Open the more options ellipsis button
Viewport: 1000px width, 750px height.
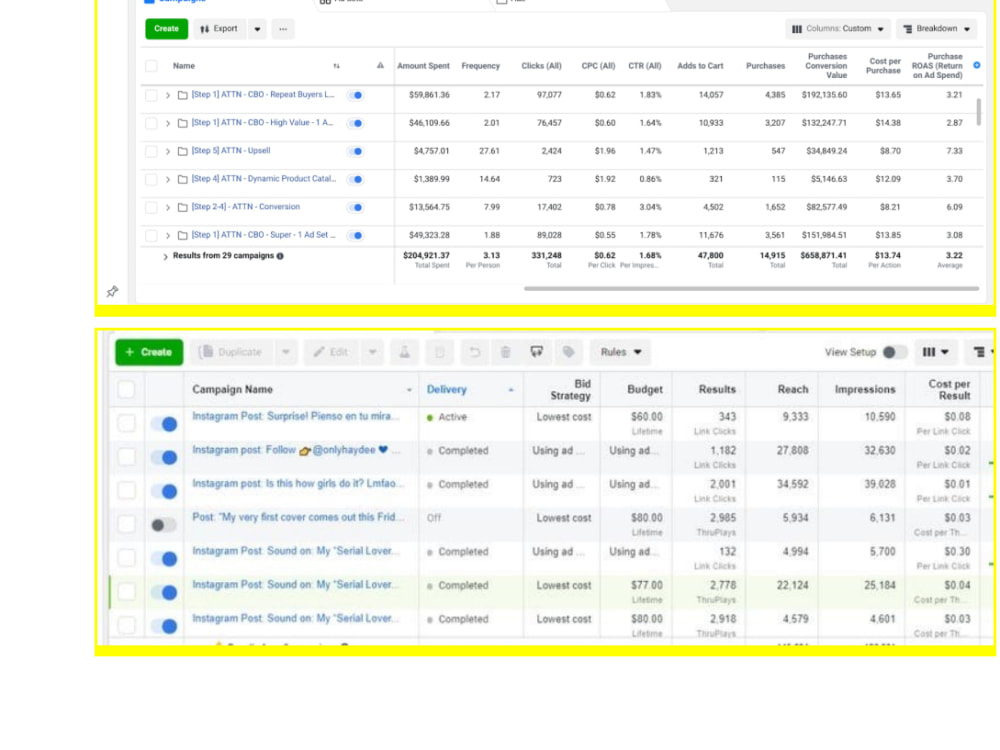[283, 29]
